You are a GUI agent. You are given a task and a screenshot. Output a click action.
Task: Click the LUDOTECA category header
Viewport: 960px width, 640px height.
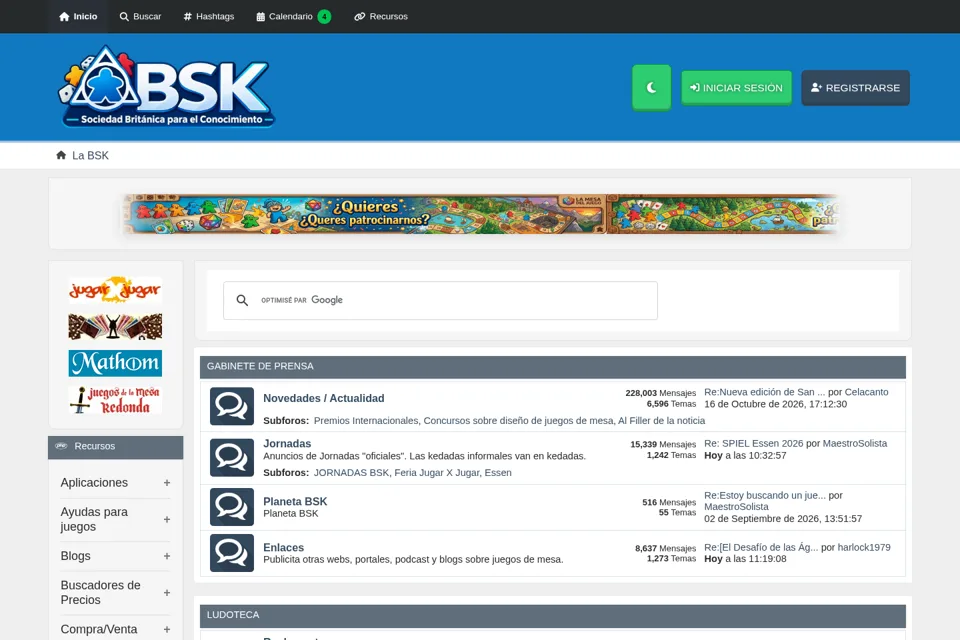pos(552,615)
